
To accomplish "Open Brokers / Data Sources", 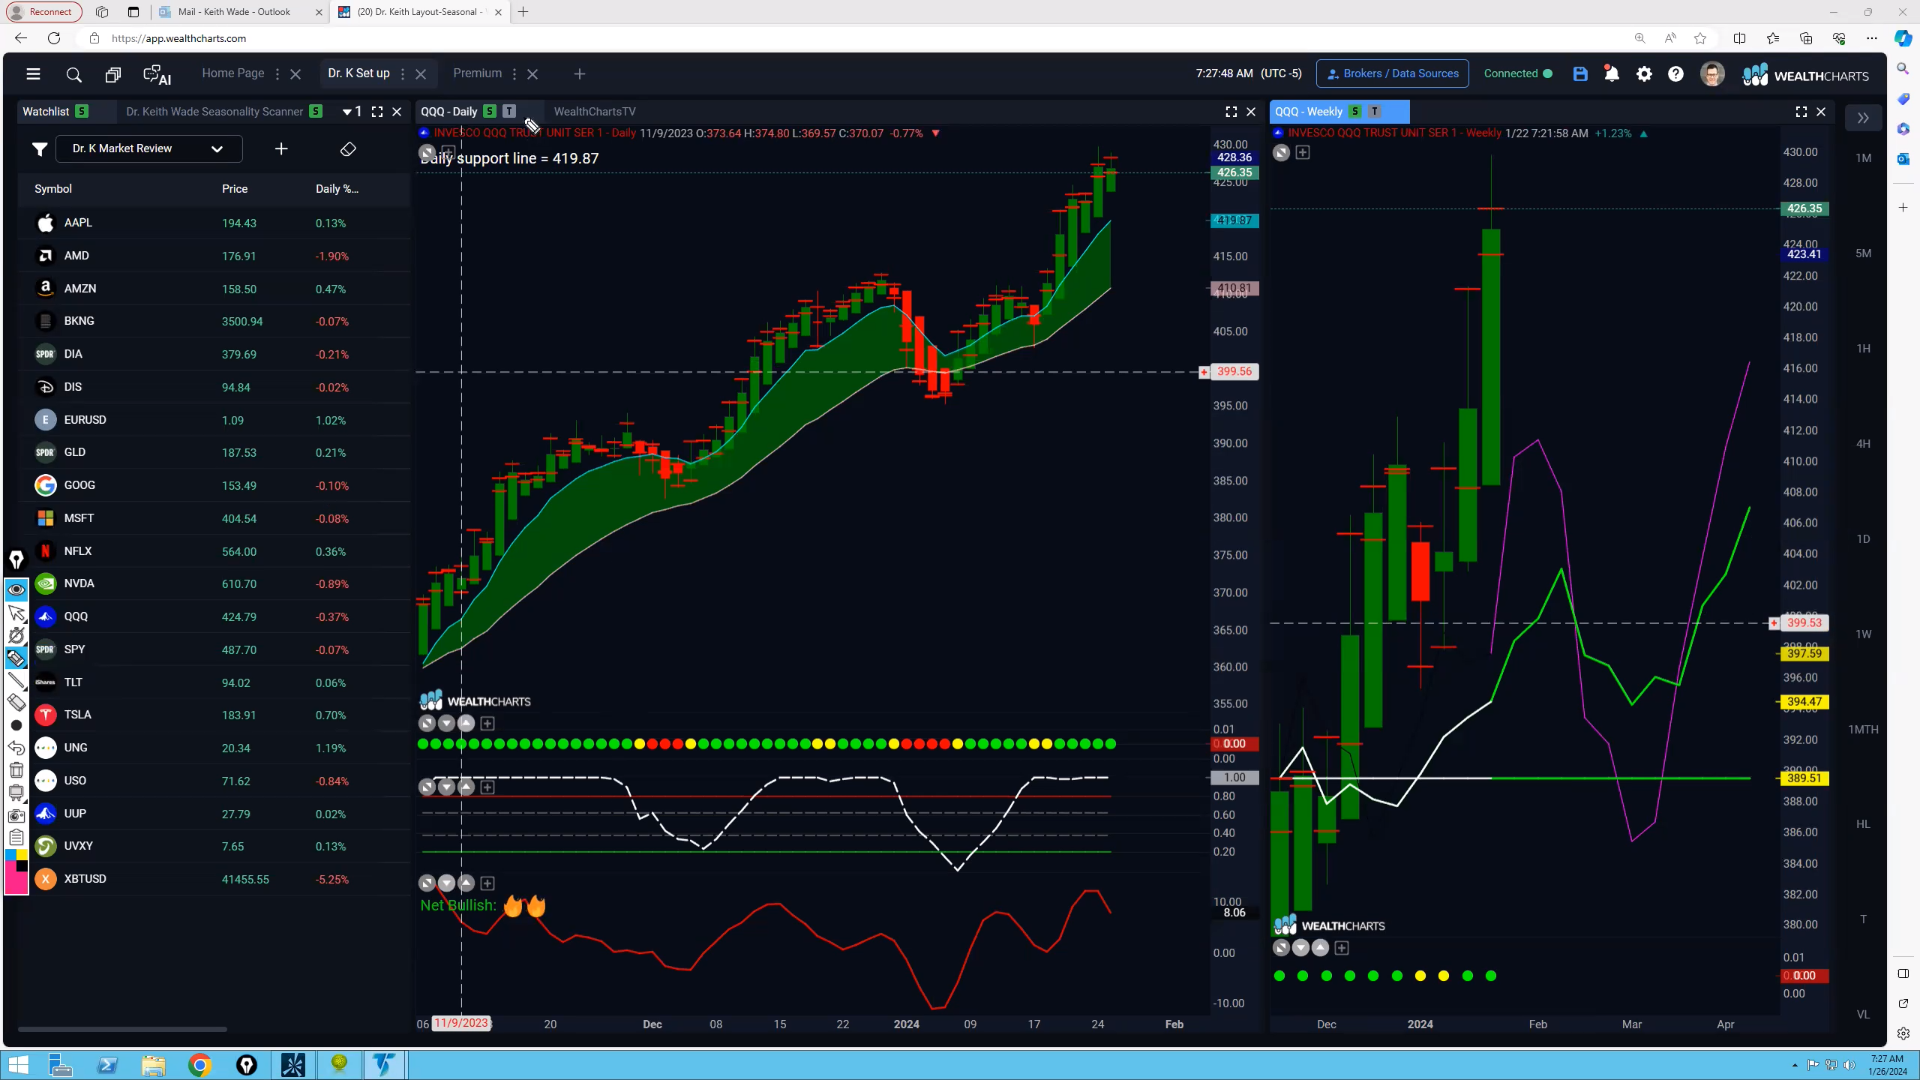I will (1392, 74).
